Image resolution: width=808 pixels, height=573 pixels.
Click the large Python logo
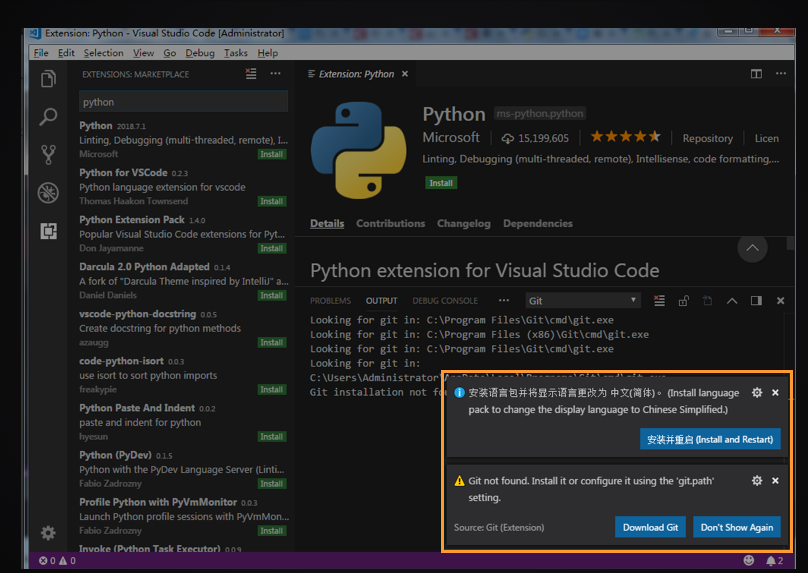point(359,150)
